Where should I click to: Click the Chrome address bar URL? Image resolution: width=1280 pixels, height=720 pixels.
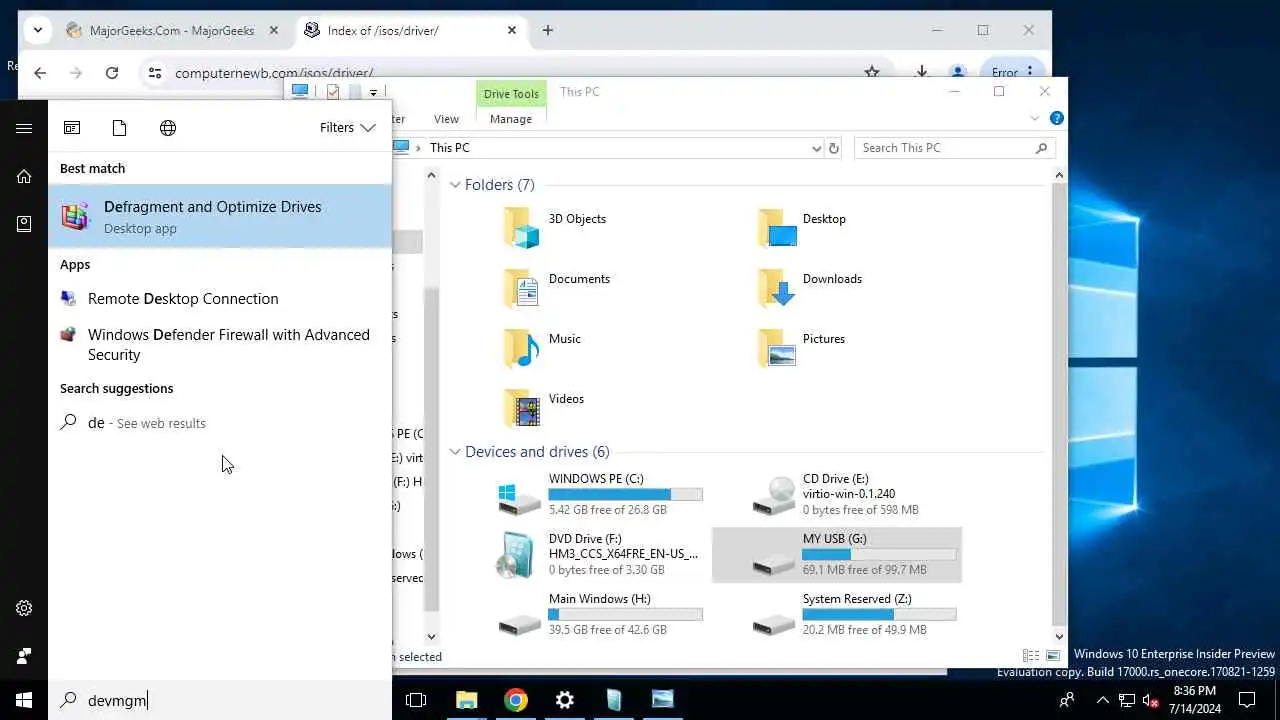(274, 73)
